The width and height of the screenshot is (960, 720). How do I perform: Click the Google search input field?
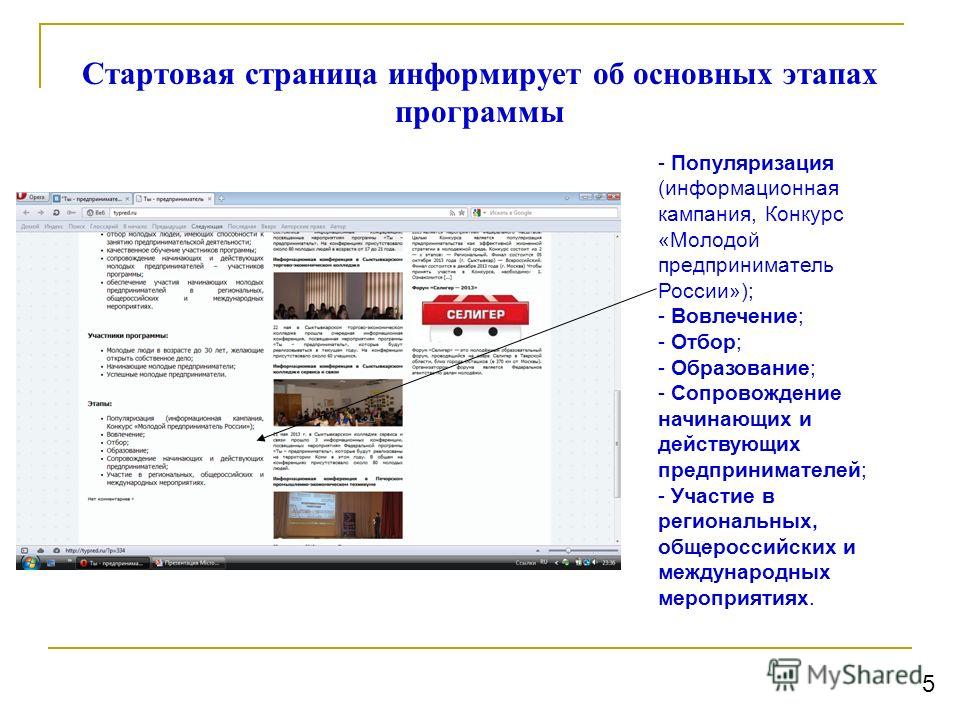551,213
